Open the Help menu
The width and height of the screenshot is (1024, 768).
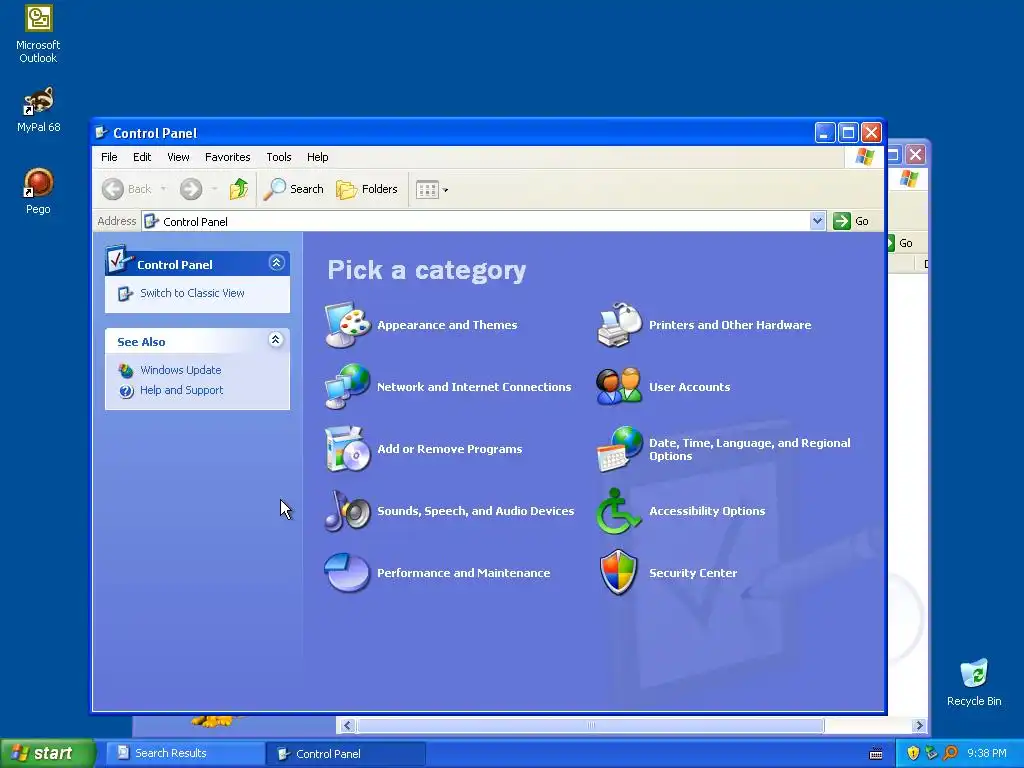point(317,157)
